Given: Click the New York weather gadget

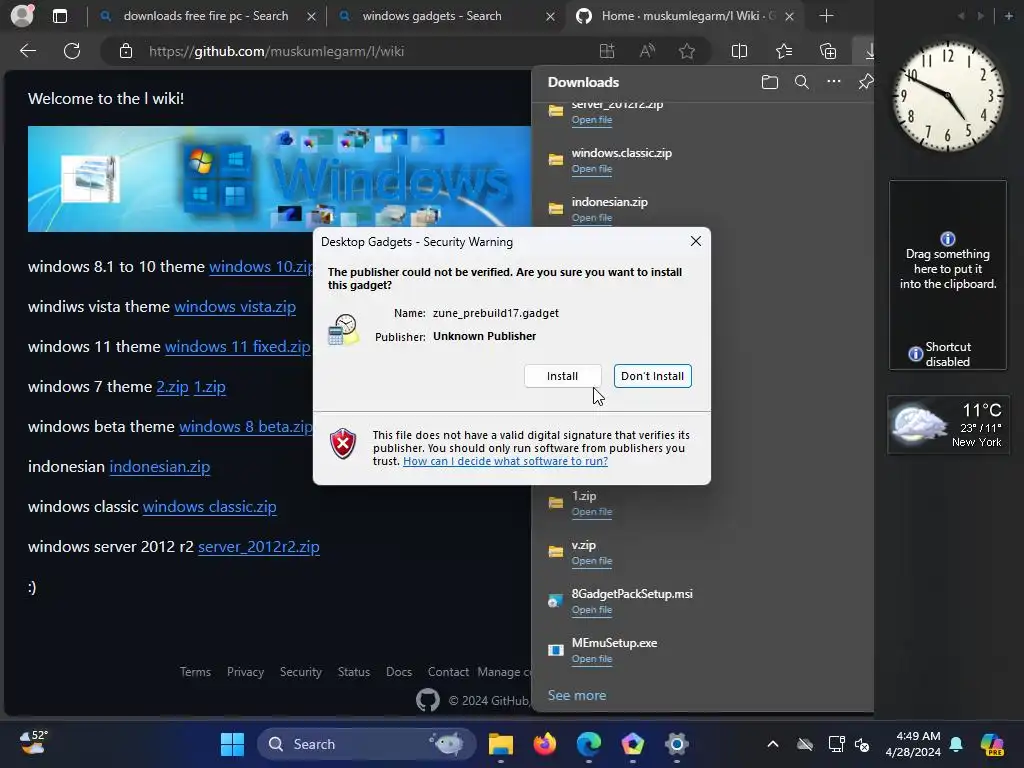Looking at the screenshot, I should 948,424.
